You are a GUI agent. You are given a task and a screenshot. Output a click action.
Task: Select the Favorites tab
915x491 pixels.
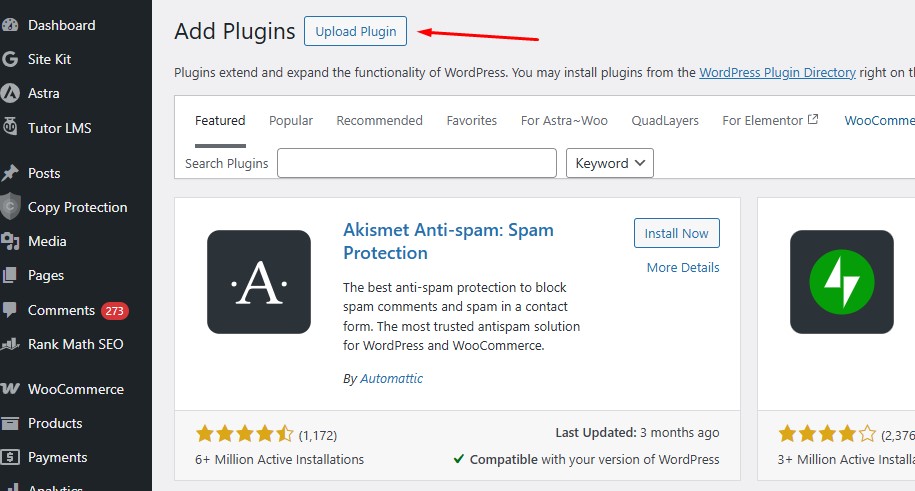pos(472,121)
